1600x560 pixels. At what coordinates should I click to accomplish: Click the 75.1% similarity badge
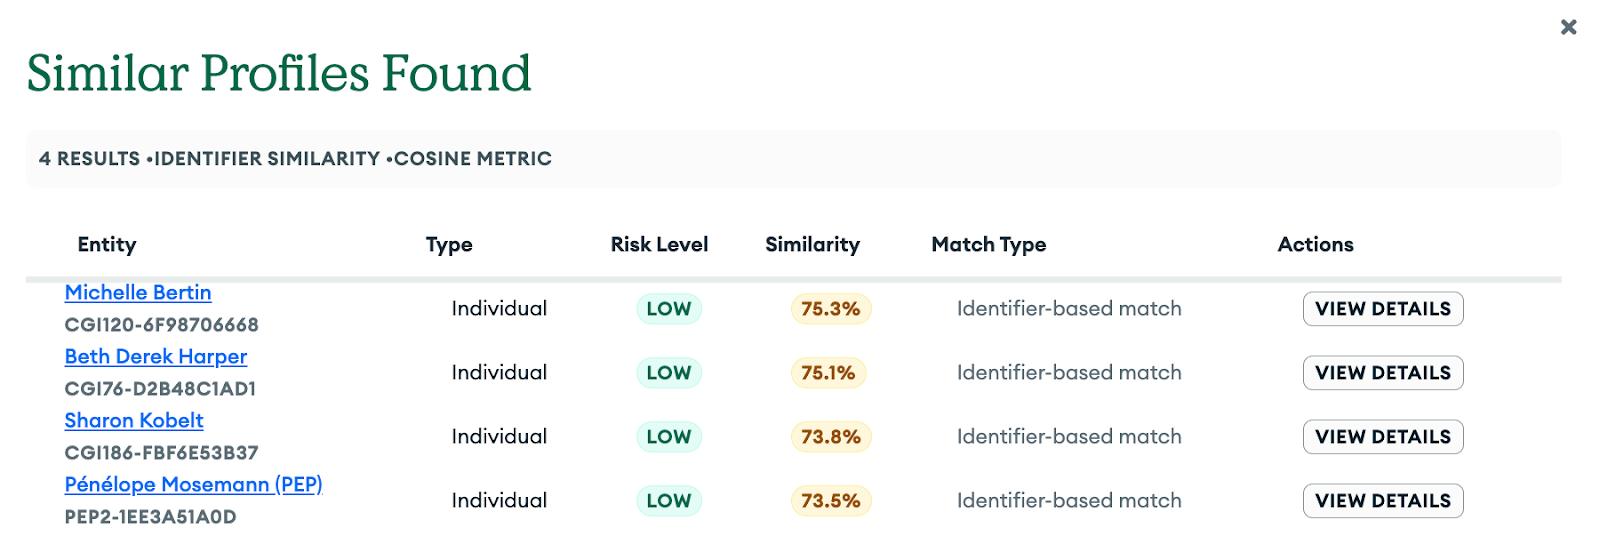(x=828, y=373)
